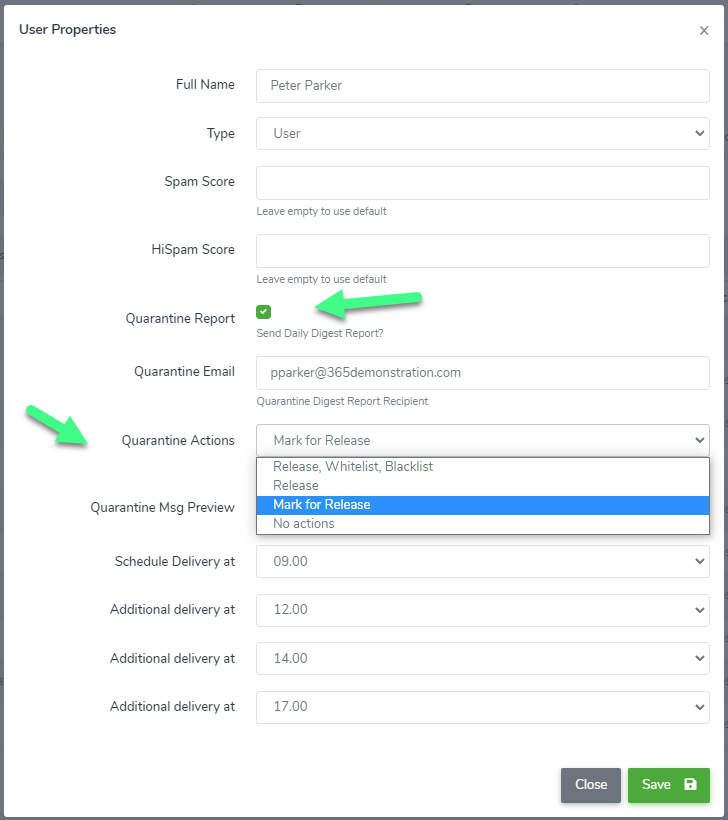
Task: Click the 09.00 Schedule Delivery chevron
Action: 699,561
